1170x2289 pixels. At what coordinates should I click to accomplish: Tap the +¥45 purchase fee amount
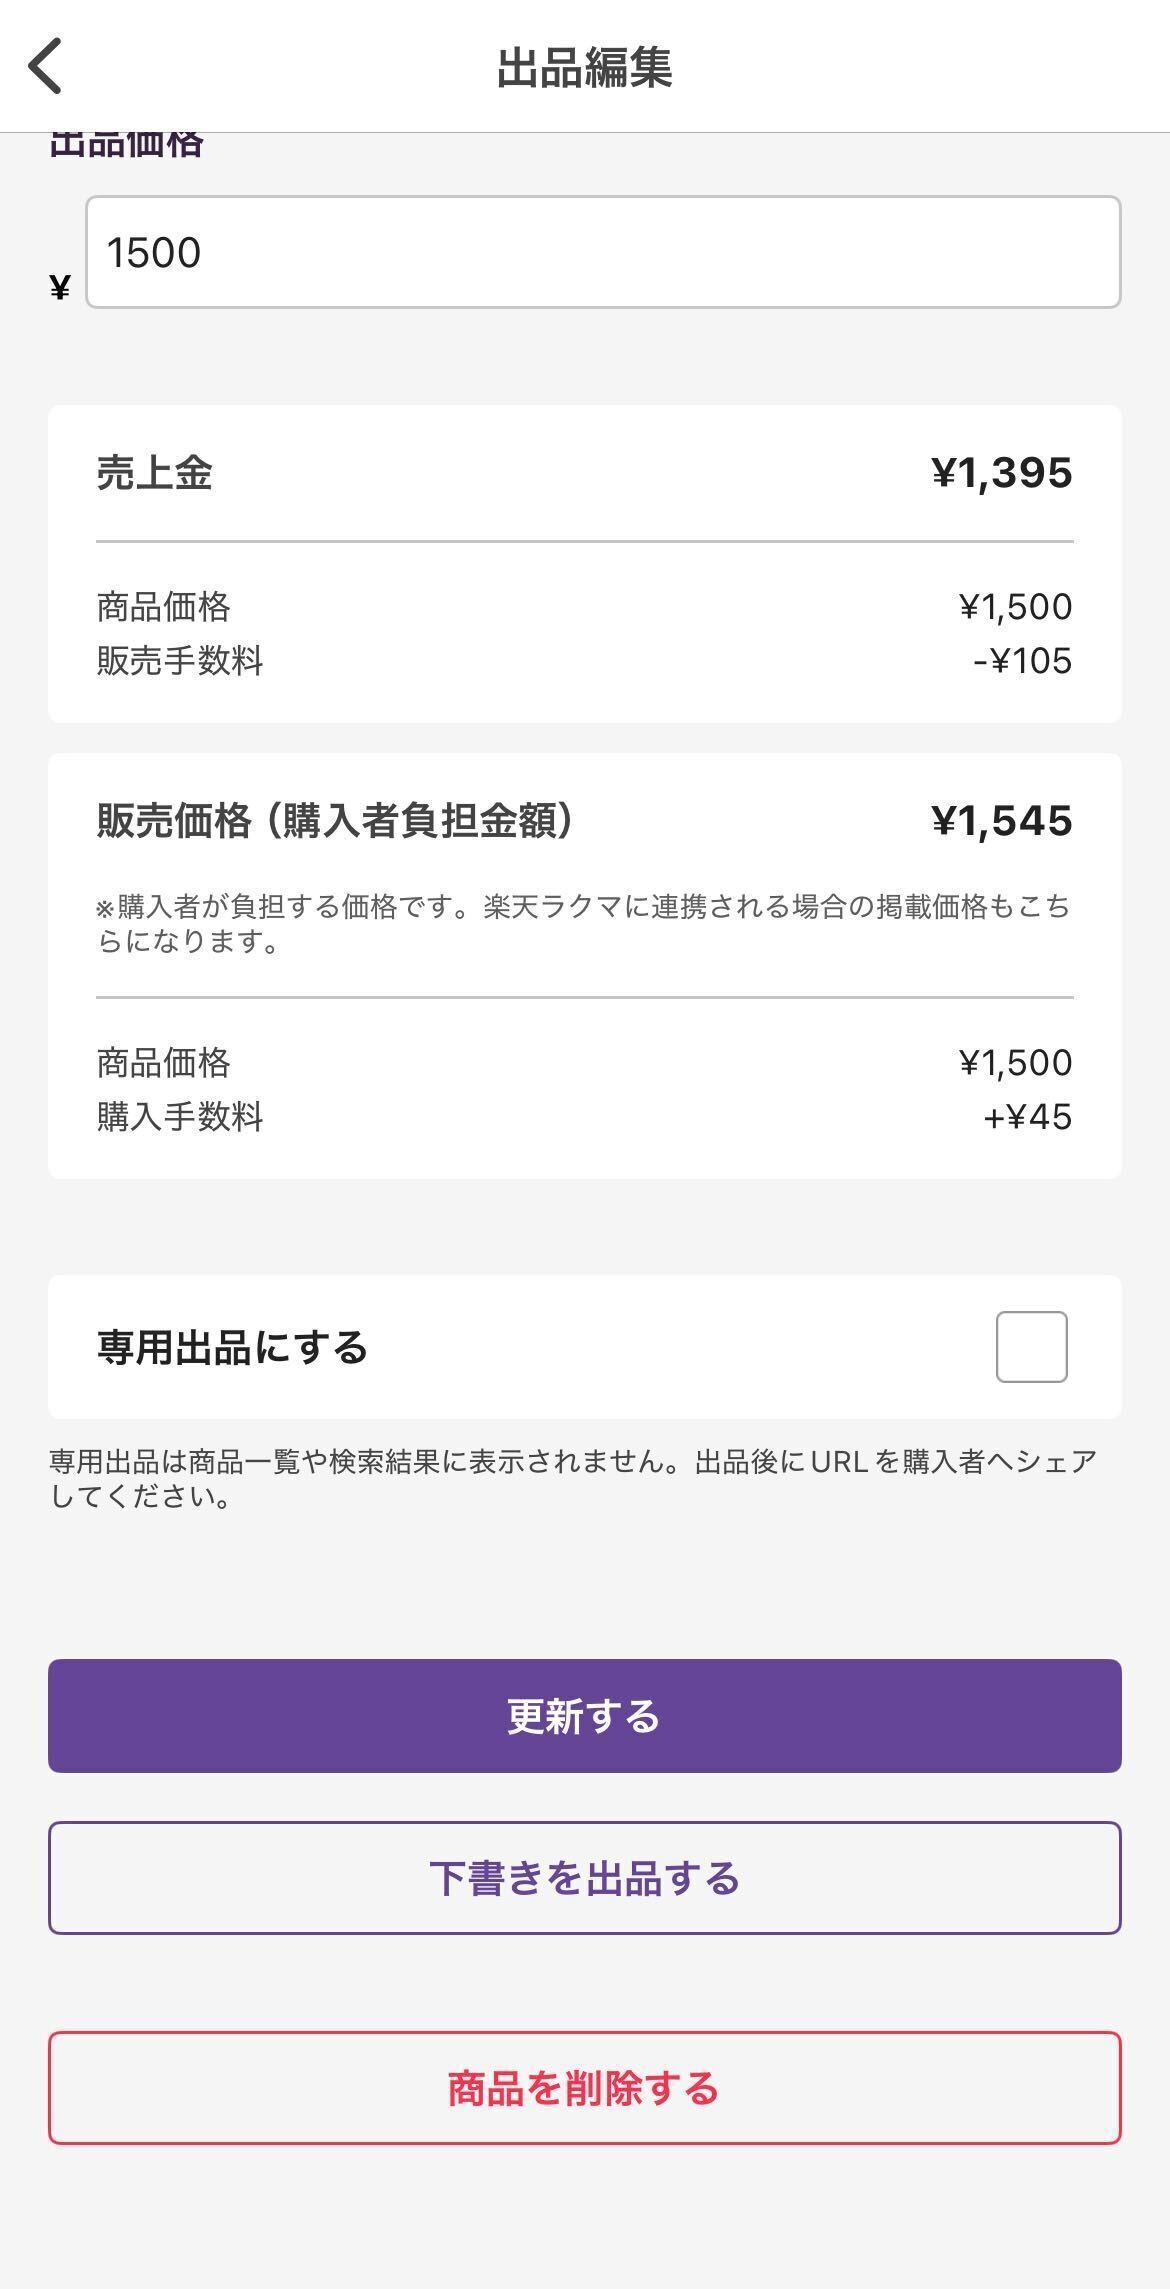pyautogui.click(x=1027, y=1116)
